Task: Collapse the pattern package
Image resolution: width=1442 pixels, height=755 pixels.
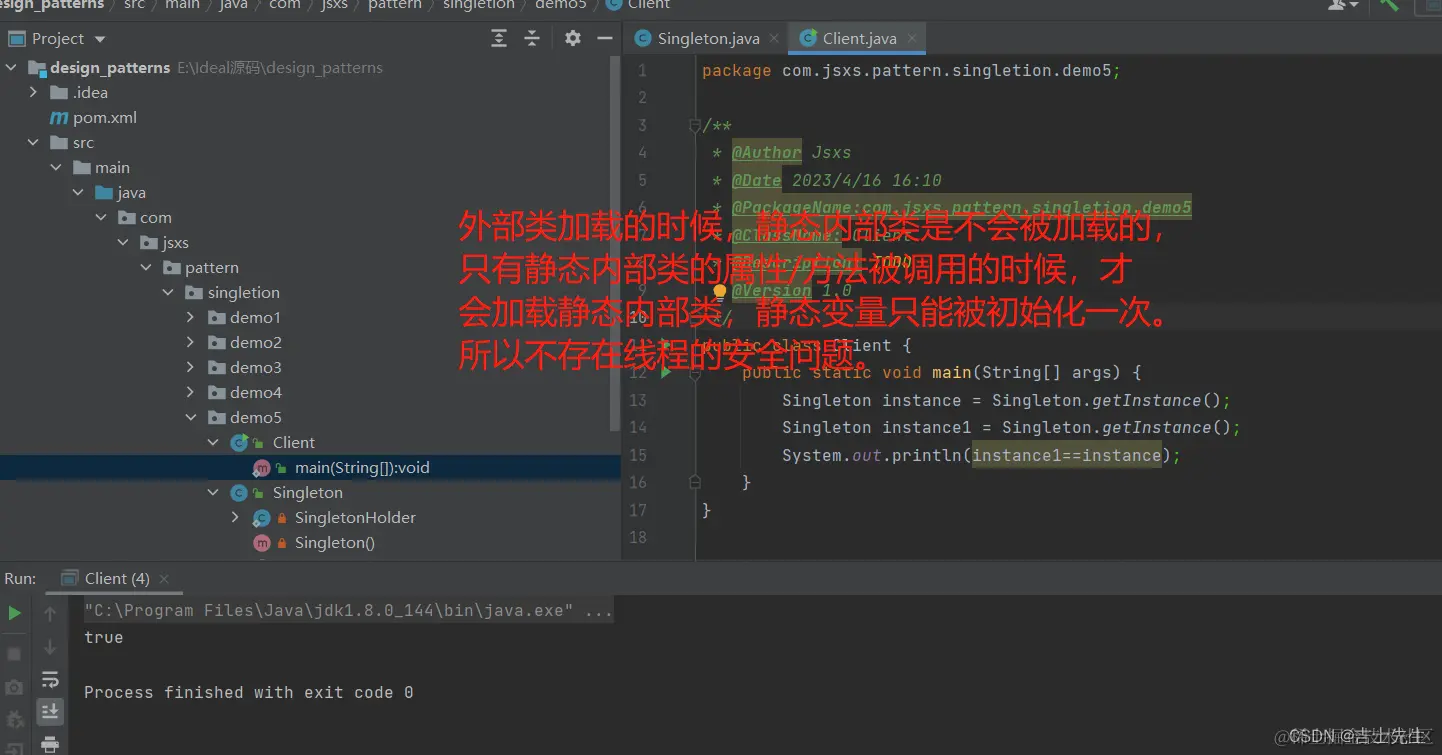Action: point(146,267)
